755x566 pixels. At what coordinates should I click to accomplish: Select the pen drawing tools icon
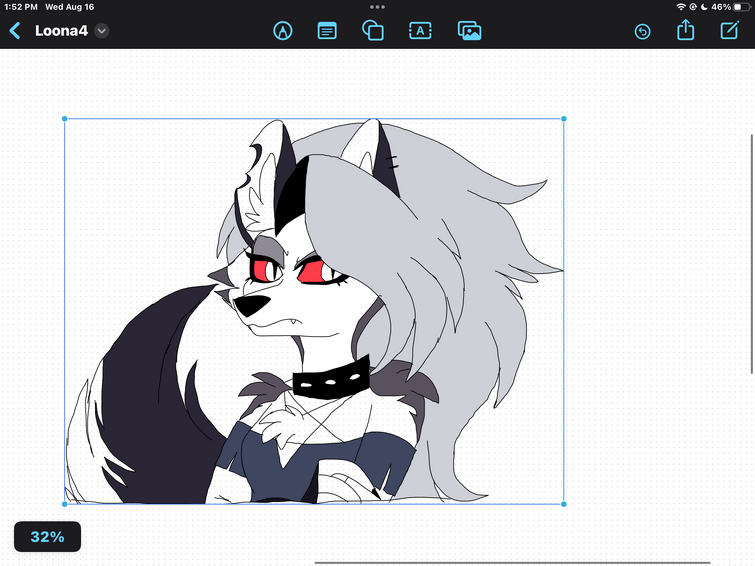[283, 31]
